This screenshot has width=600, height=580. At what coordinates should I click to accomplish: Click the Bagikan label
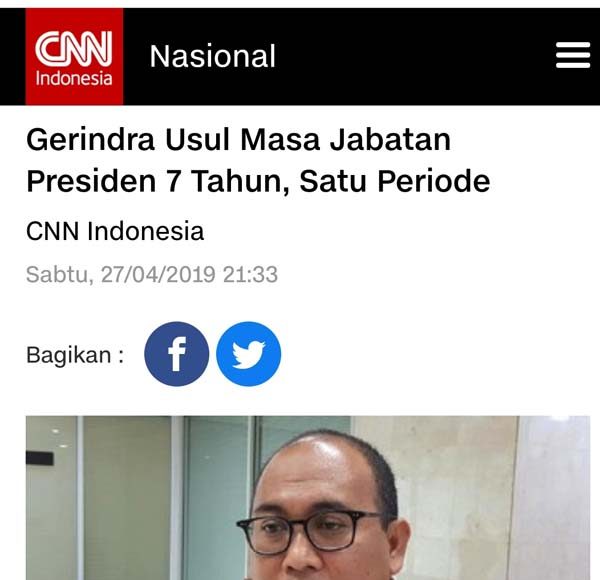click(75, 355)
